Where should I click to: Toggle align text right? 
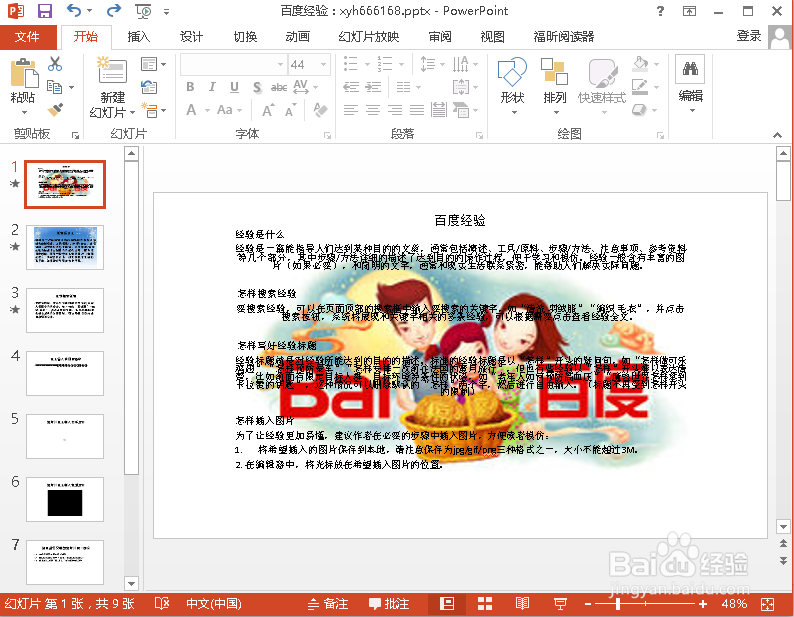[395, 110]
